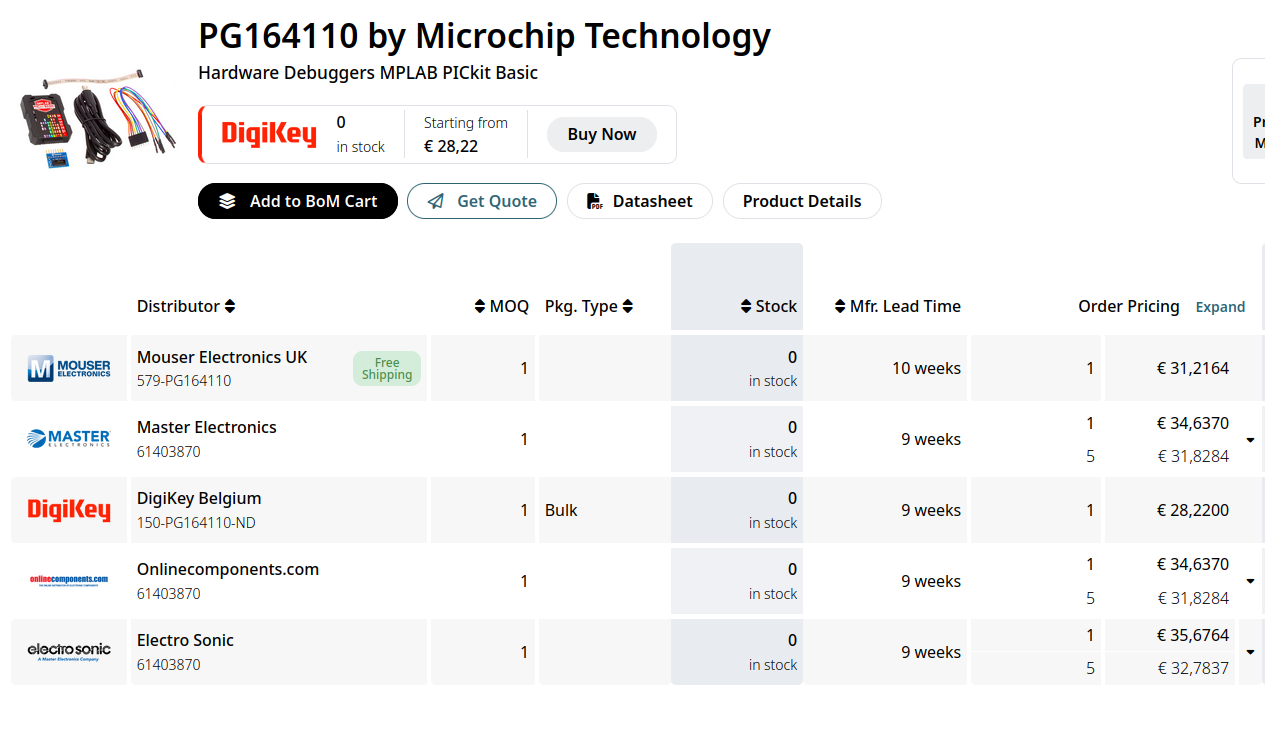Click the Onlinecomponents.com logo

69,580
